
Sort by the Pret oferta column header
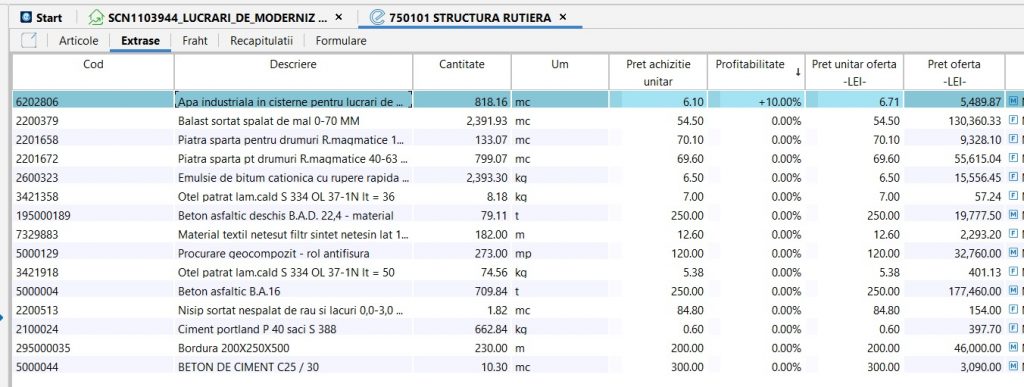click(x=953, y=72)
